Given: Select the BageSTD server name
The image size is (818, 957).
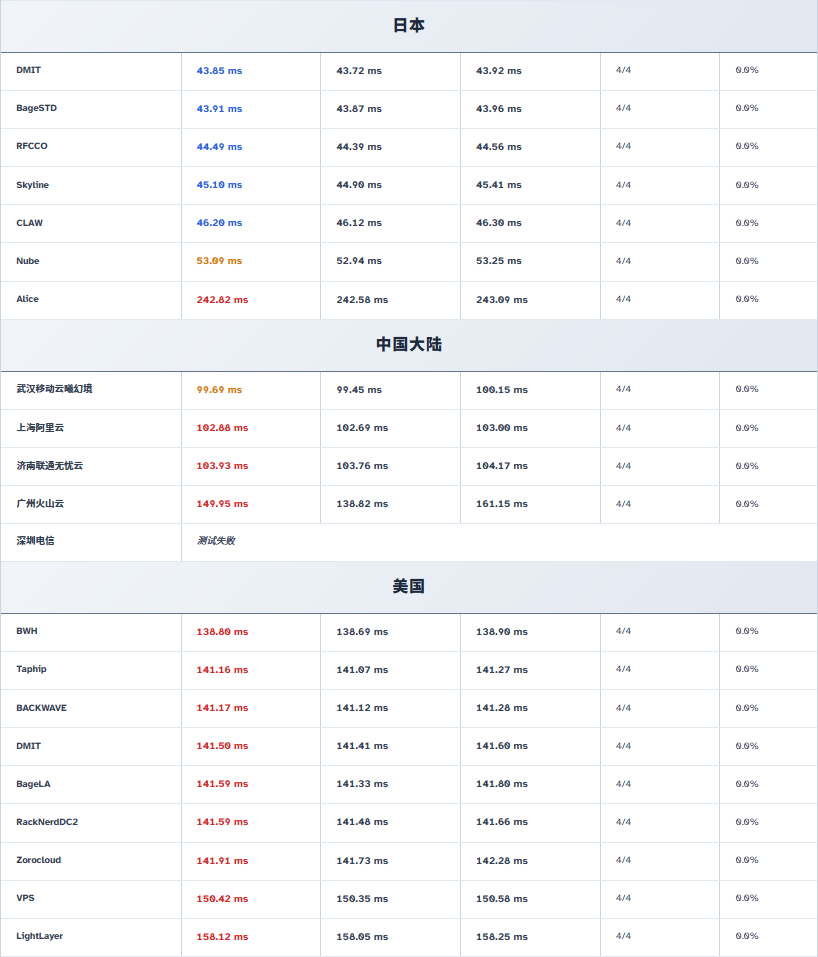Looking at the screenshot, I should pos(36,108).
